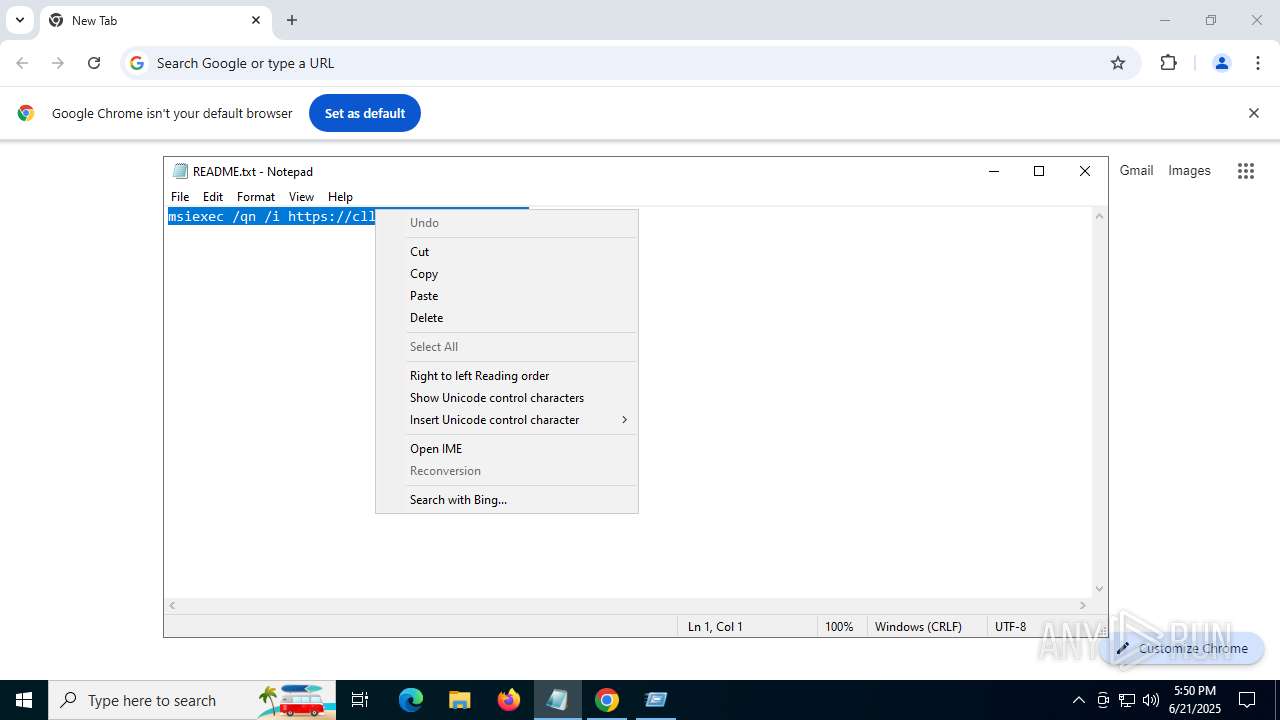Open Chrome Extensions puzzle icon
1280x720 pixels.
pyautogui.click(x=1168, y=63)
